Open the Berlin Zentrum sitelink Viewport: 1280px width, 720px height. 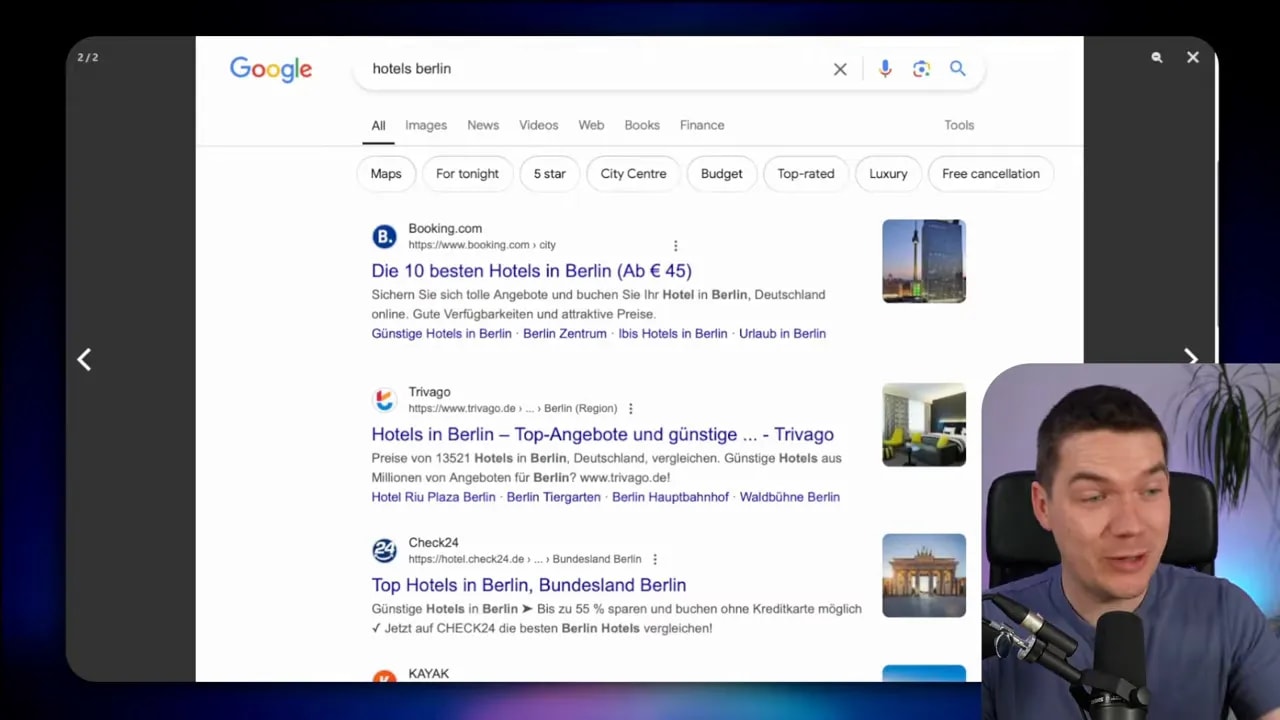(x=565, y=334)
